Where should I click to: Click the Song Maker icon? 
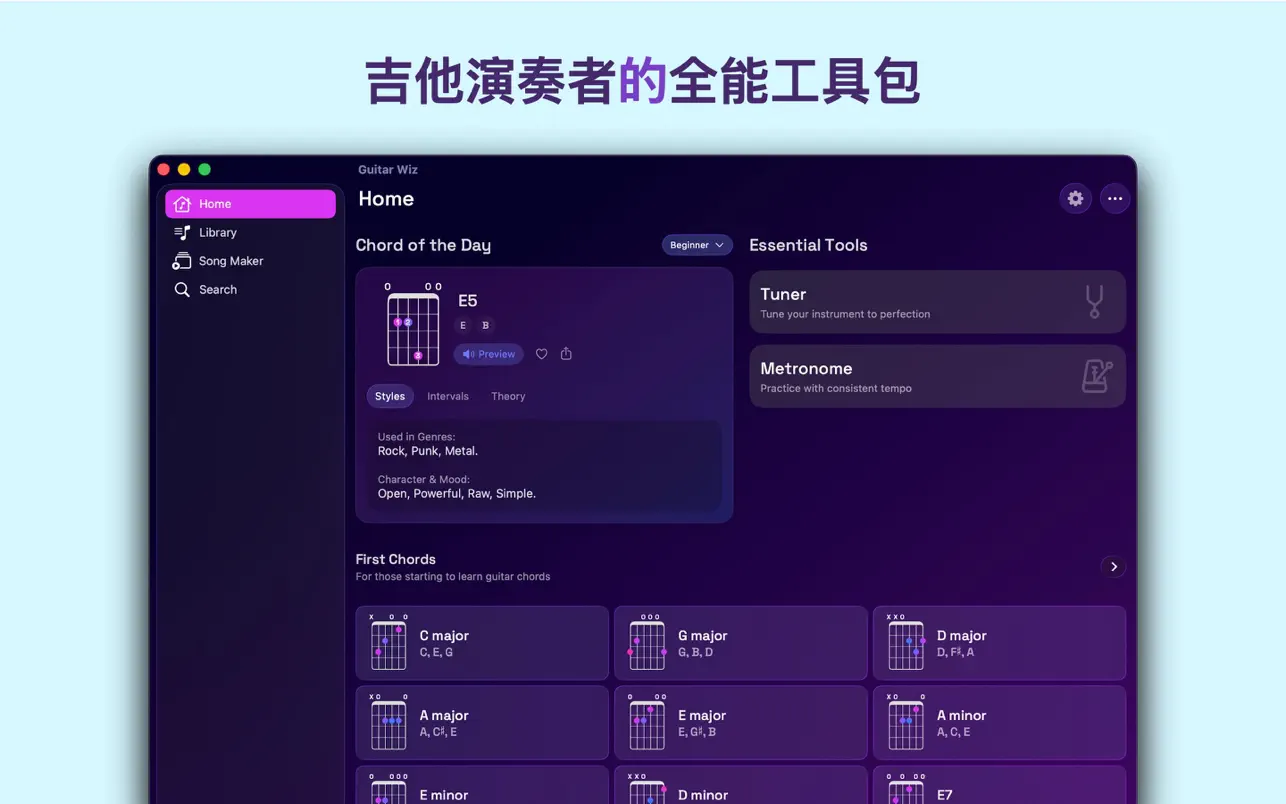point(182,261)
